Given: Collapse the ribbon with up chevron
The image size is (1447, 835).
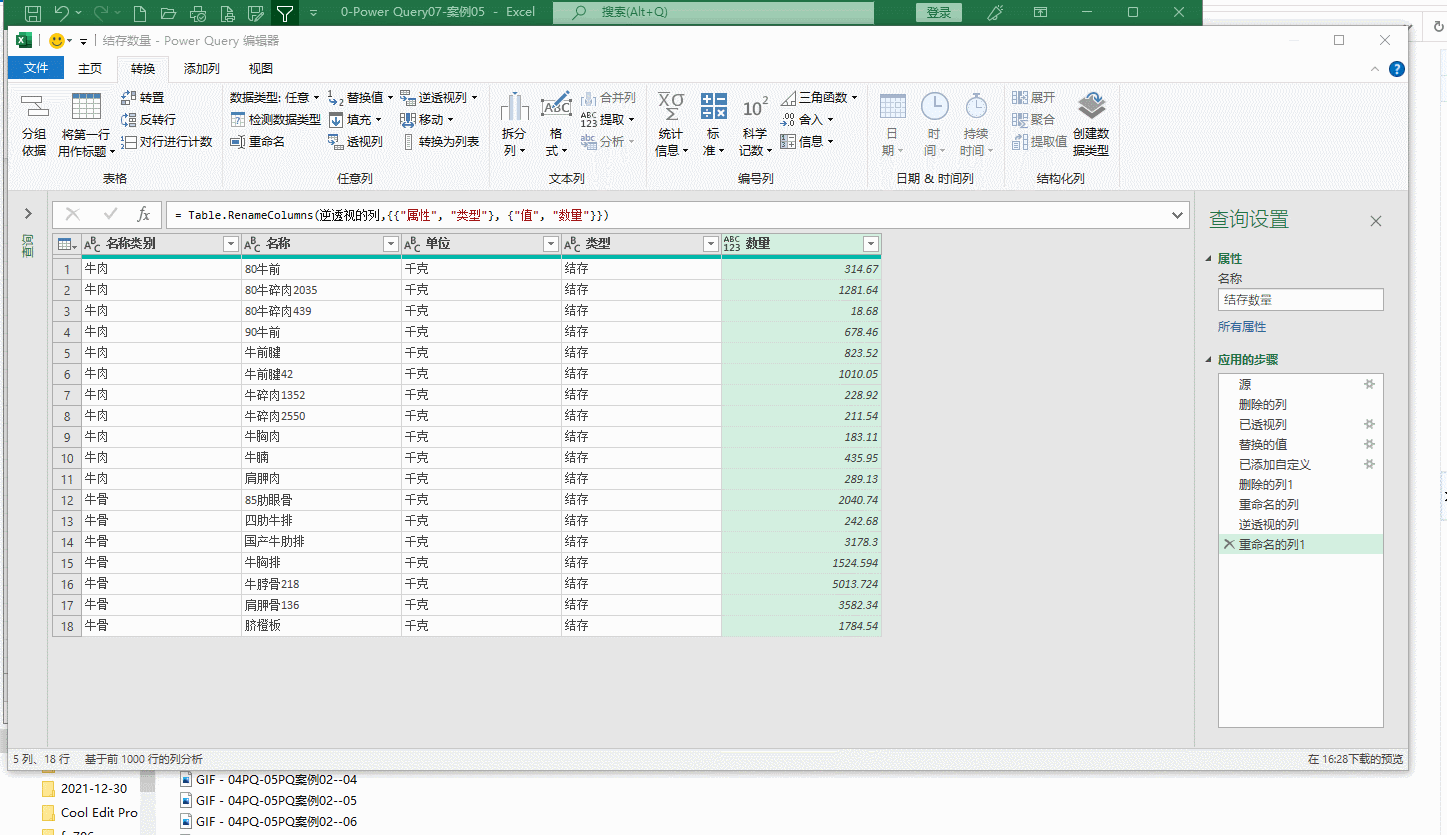Looking at the screenshot, I should click(1377, 69).
